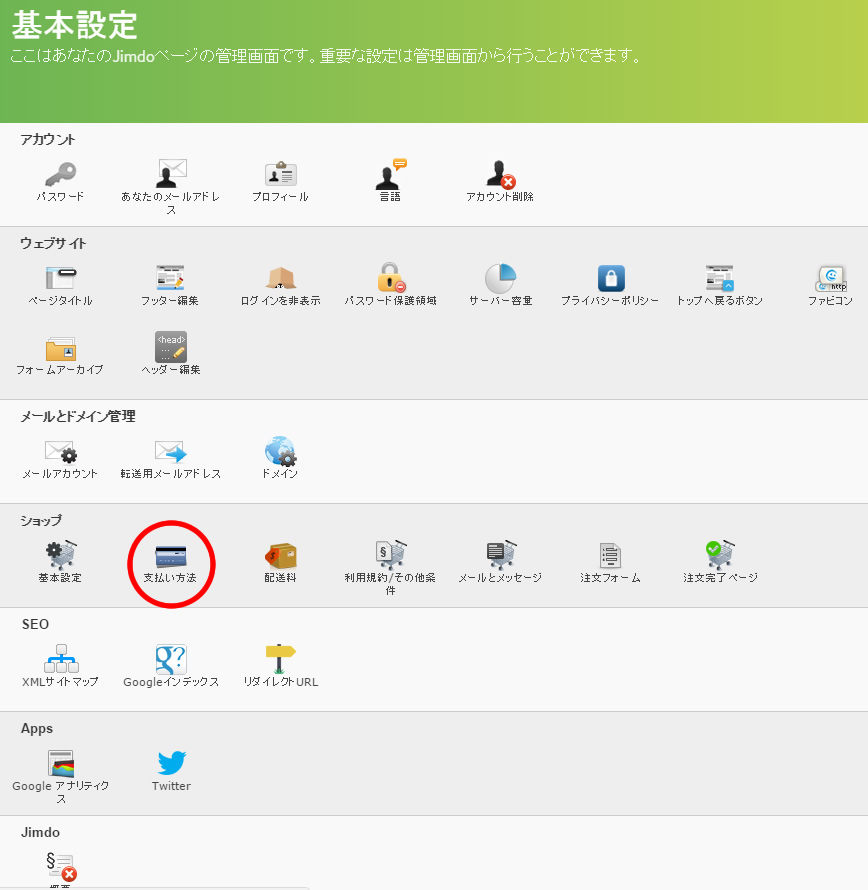Open shop 基本設定 cart gear icon

pos(61,555)
